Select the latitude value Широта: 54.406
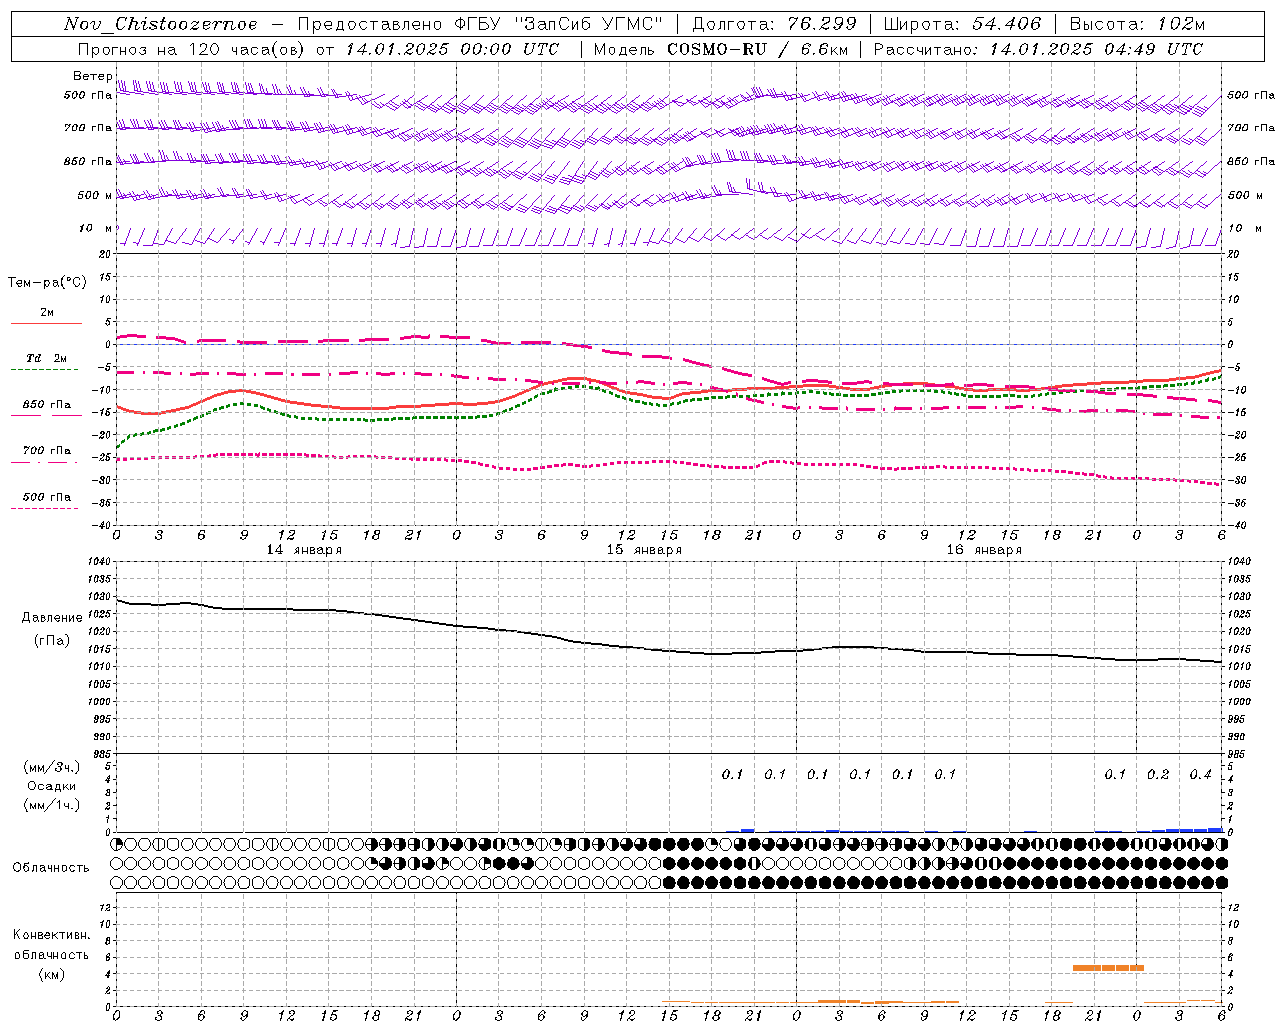 click(962, 24)
